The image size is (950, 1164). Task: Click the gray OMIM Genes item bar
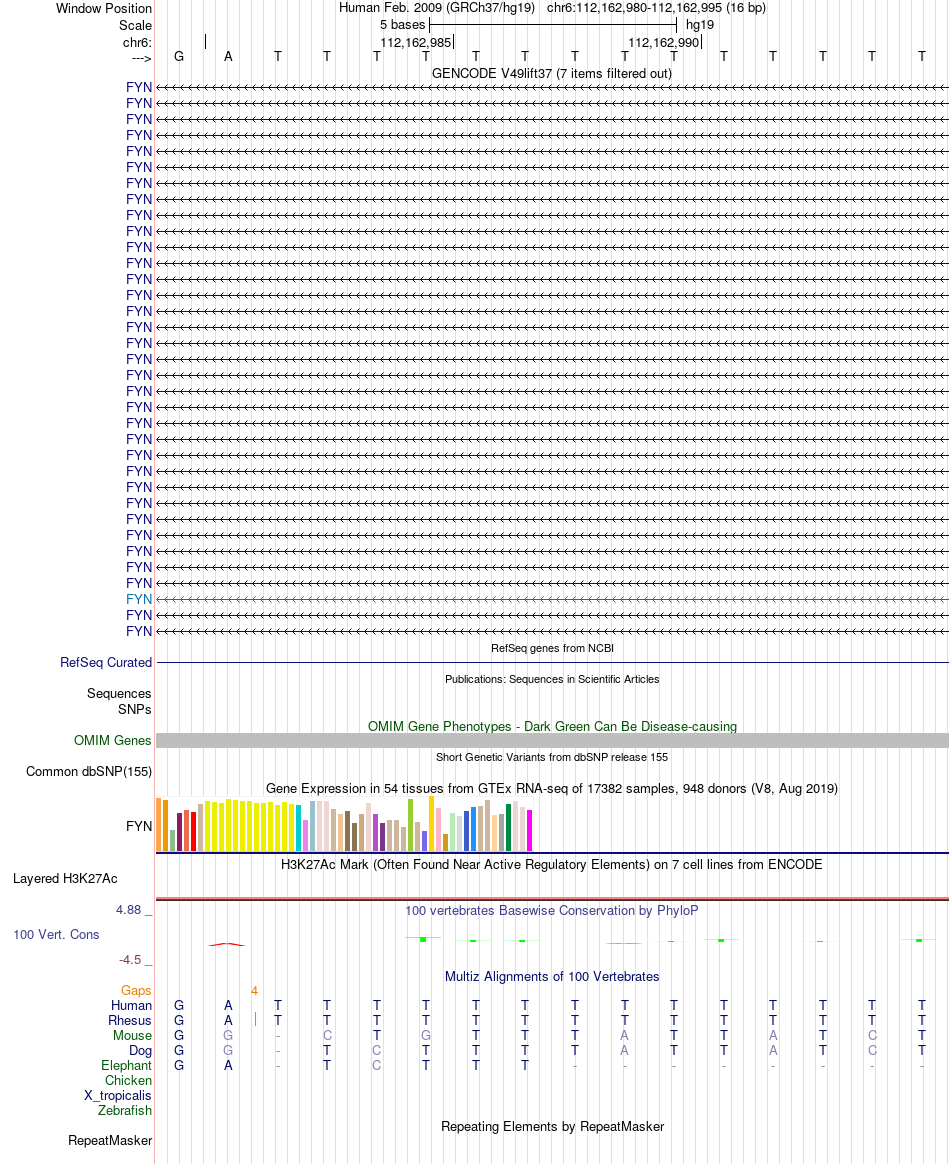tap(552, 740)
